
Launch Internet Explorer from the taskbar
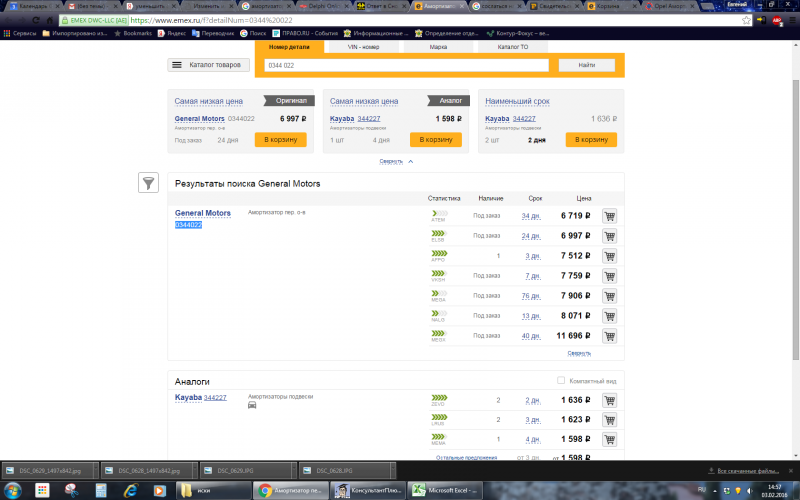click(131, 490)
